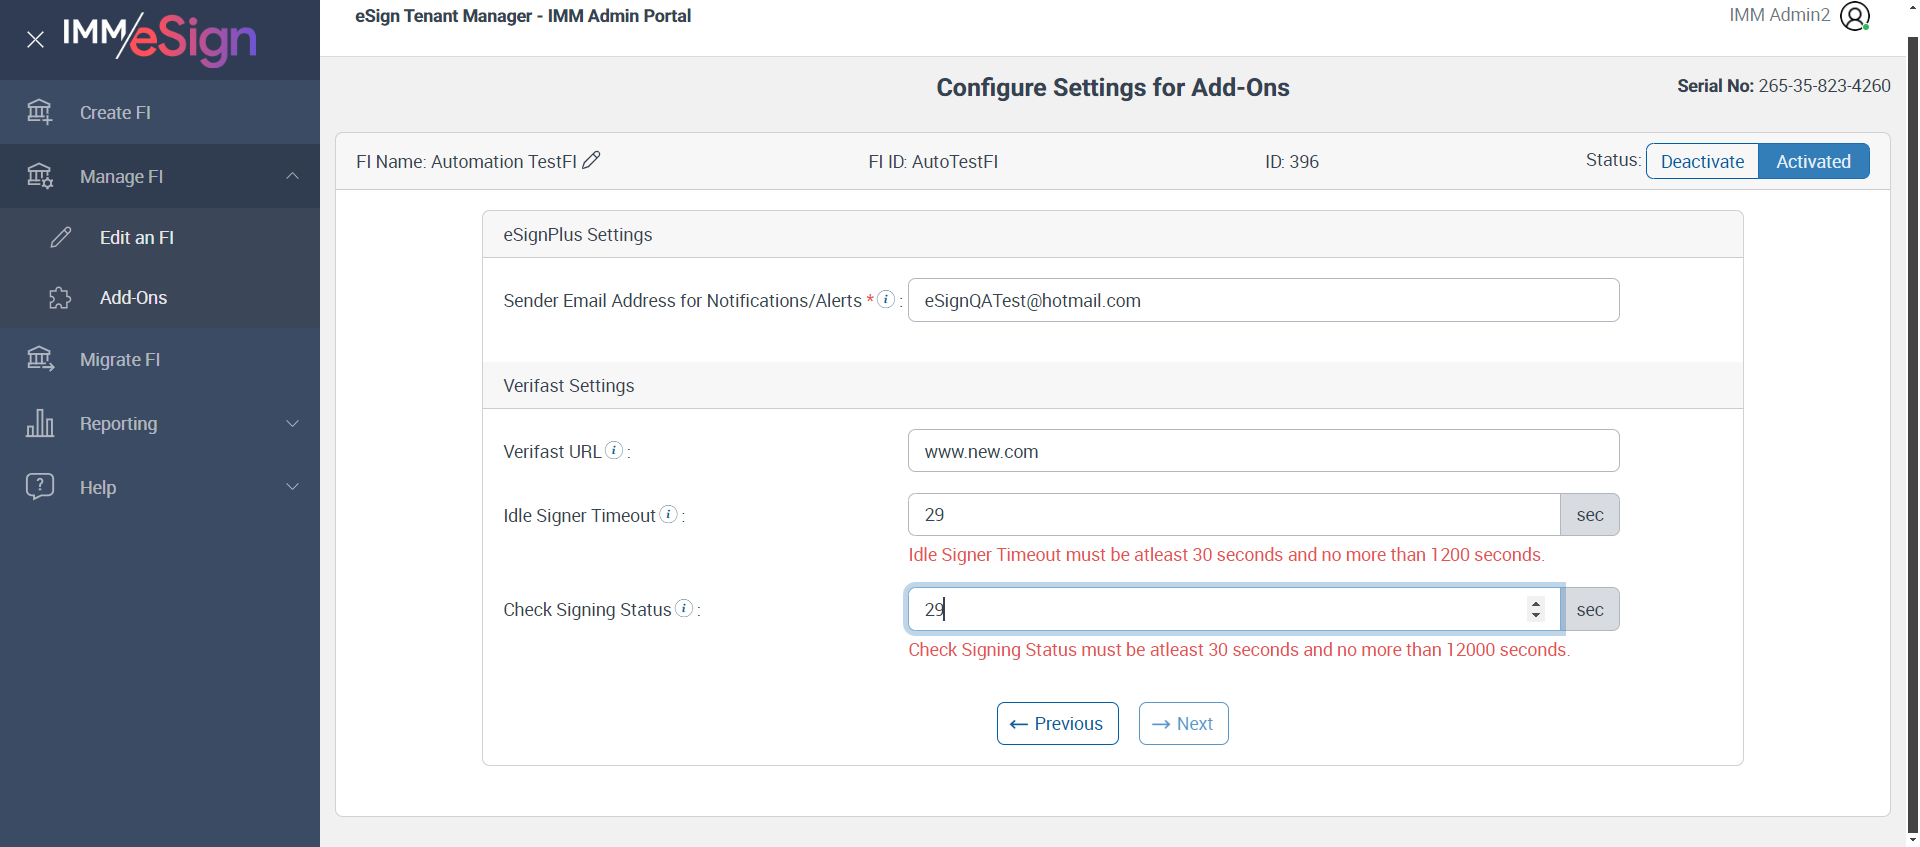The height and width of the screenshot is (847, 1920).
Task: Switch FI status to Deactivate
Action: 1702,161
